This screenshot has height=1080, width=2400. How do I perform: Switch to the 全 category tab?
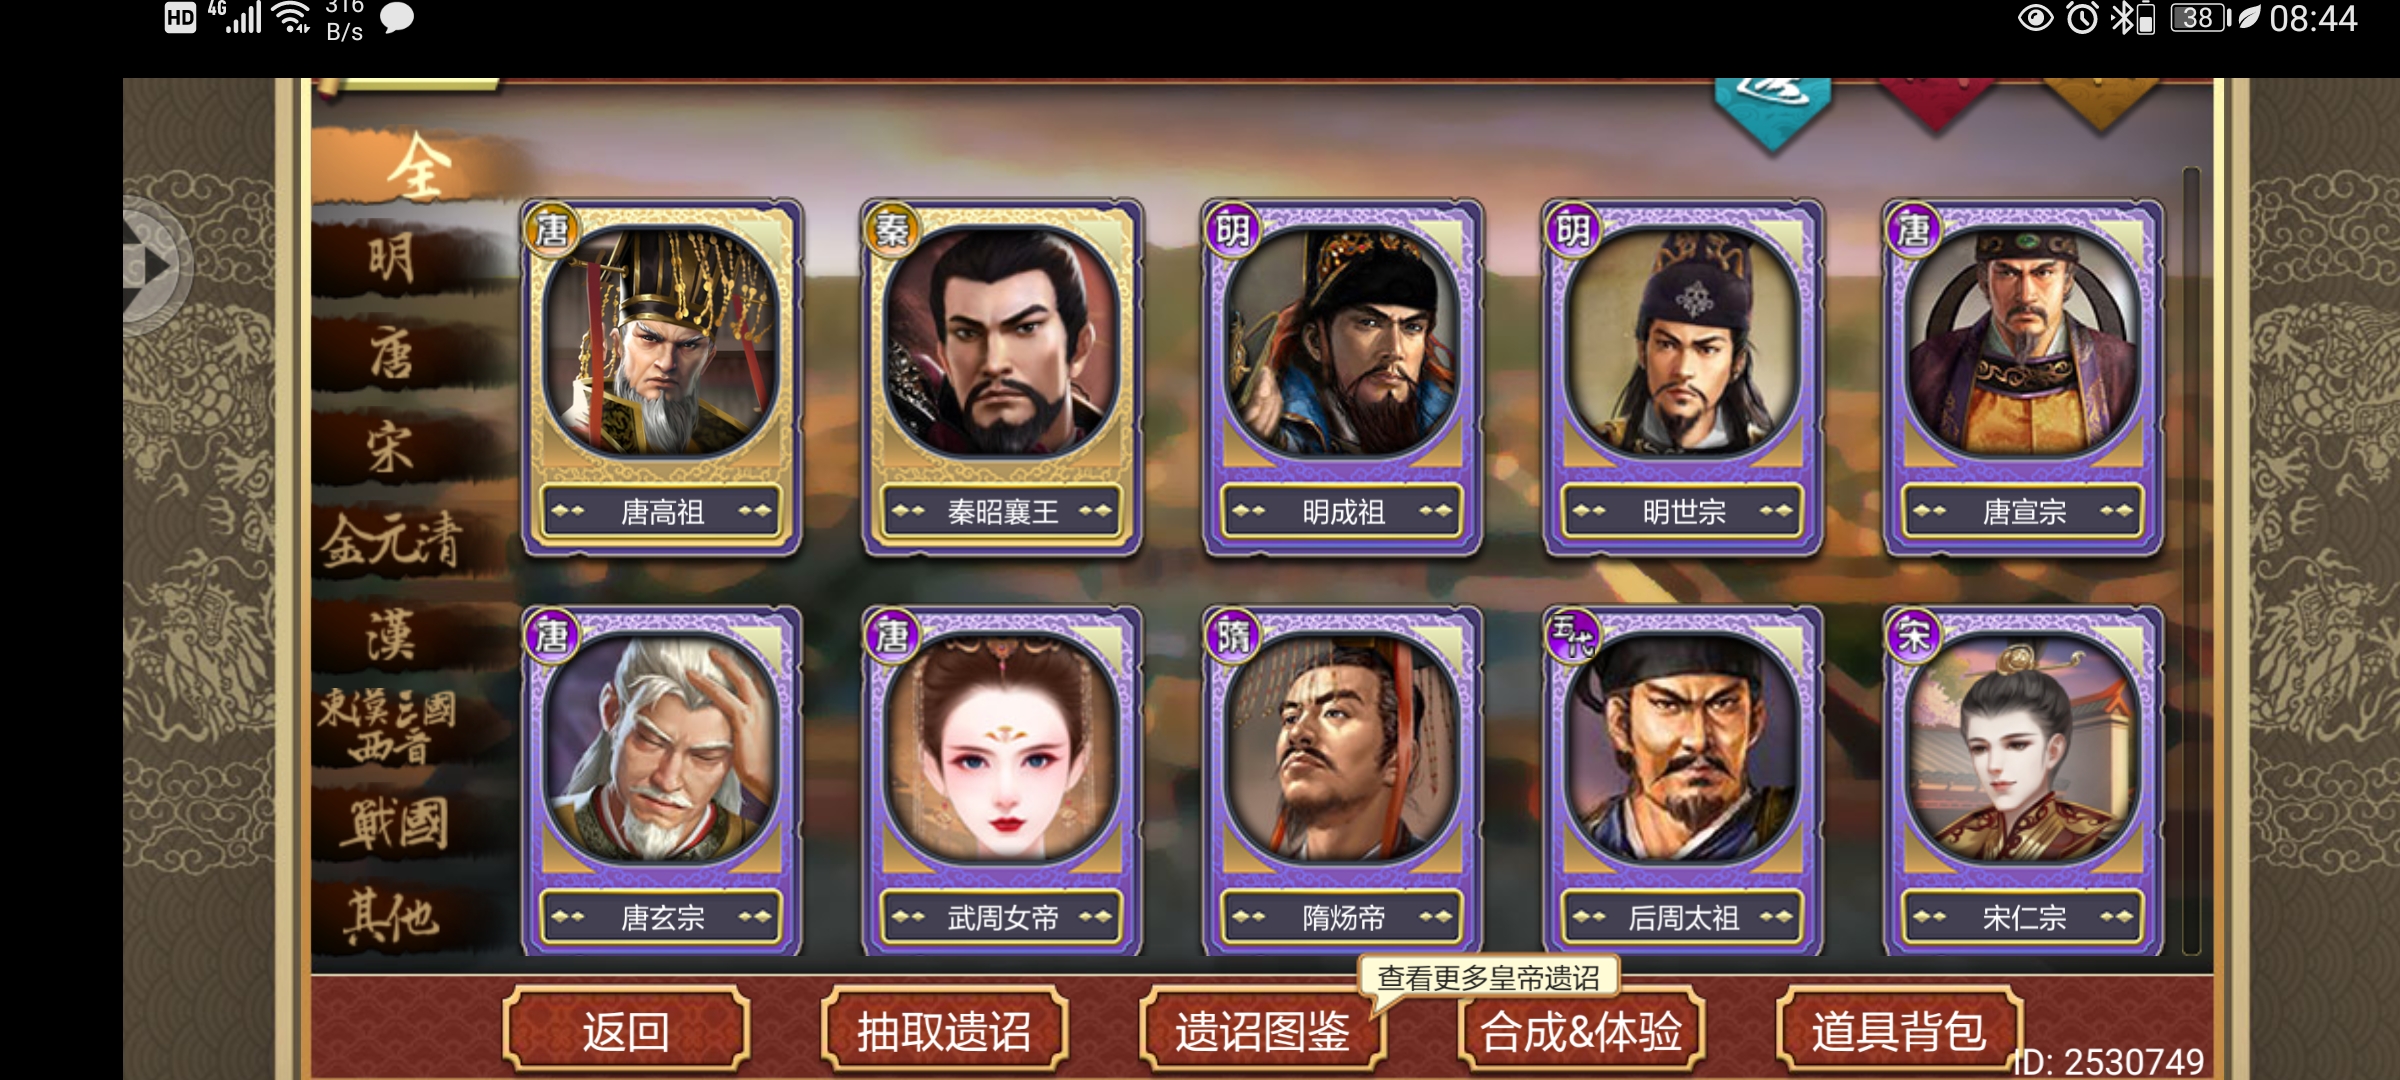click(x=418, y=166)
